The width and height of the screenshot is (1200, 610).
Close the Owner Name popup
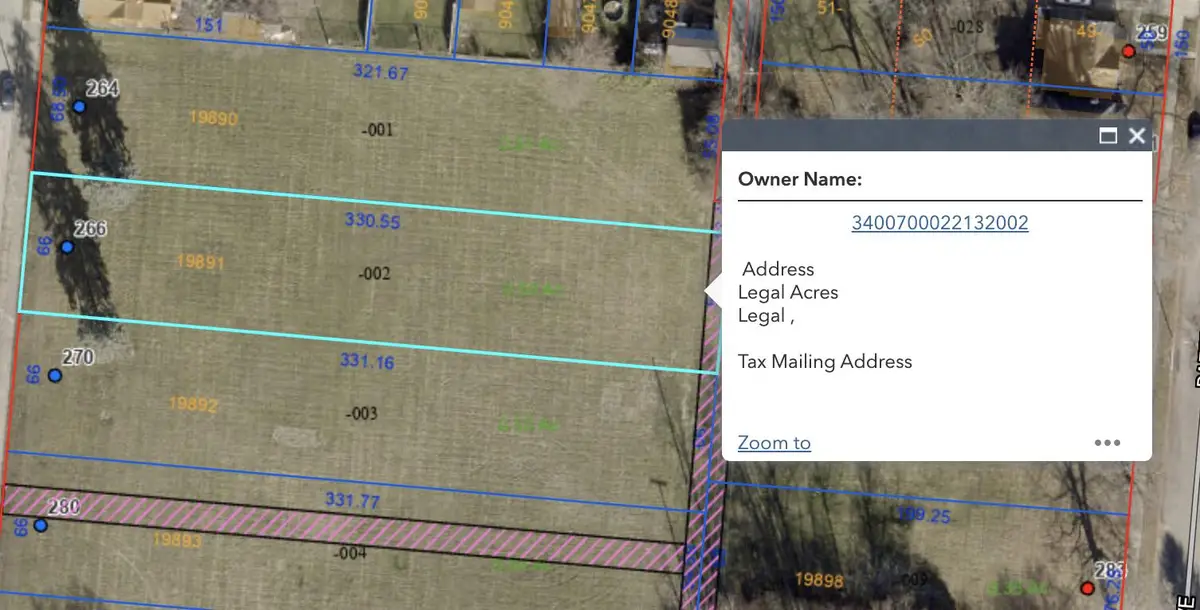coord(1137,136)
